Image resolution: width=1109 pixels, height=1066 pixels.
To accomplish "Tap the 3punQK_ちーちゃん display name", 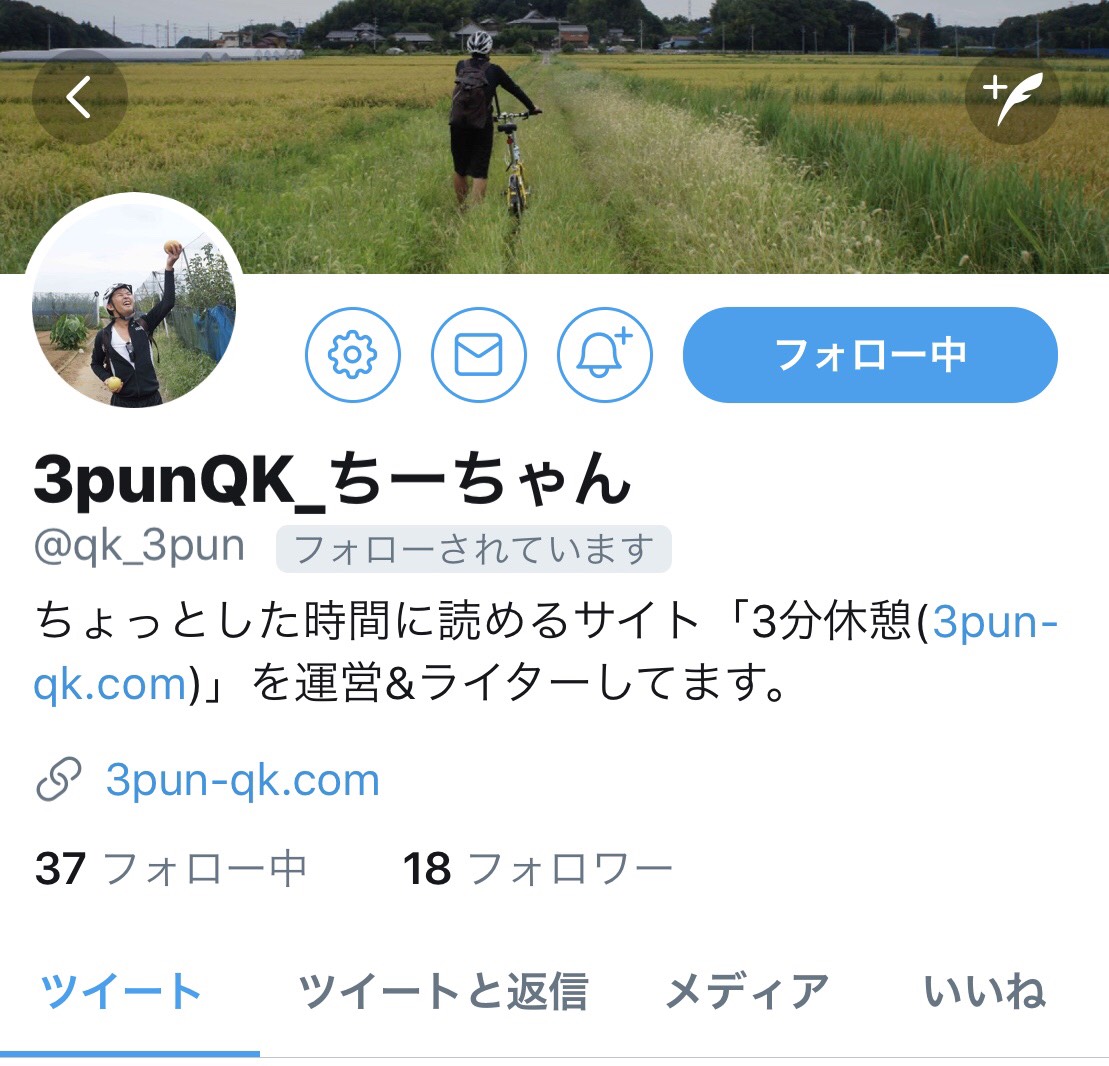I will click(x=332, y=480).
